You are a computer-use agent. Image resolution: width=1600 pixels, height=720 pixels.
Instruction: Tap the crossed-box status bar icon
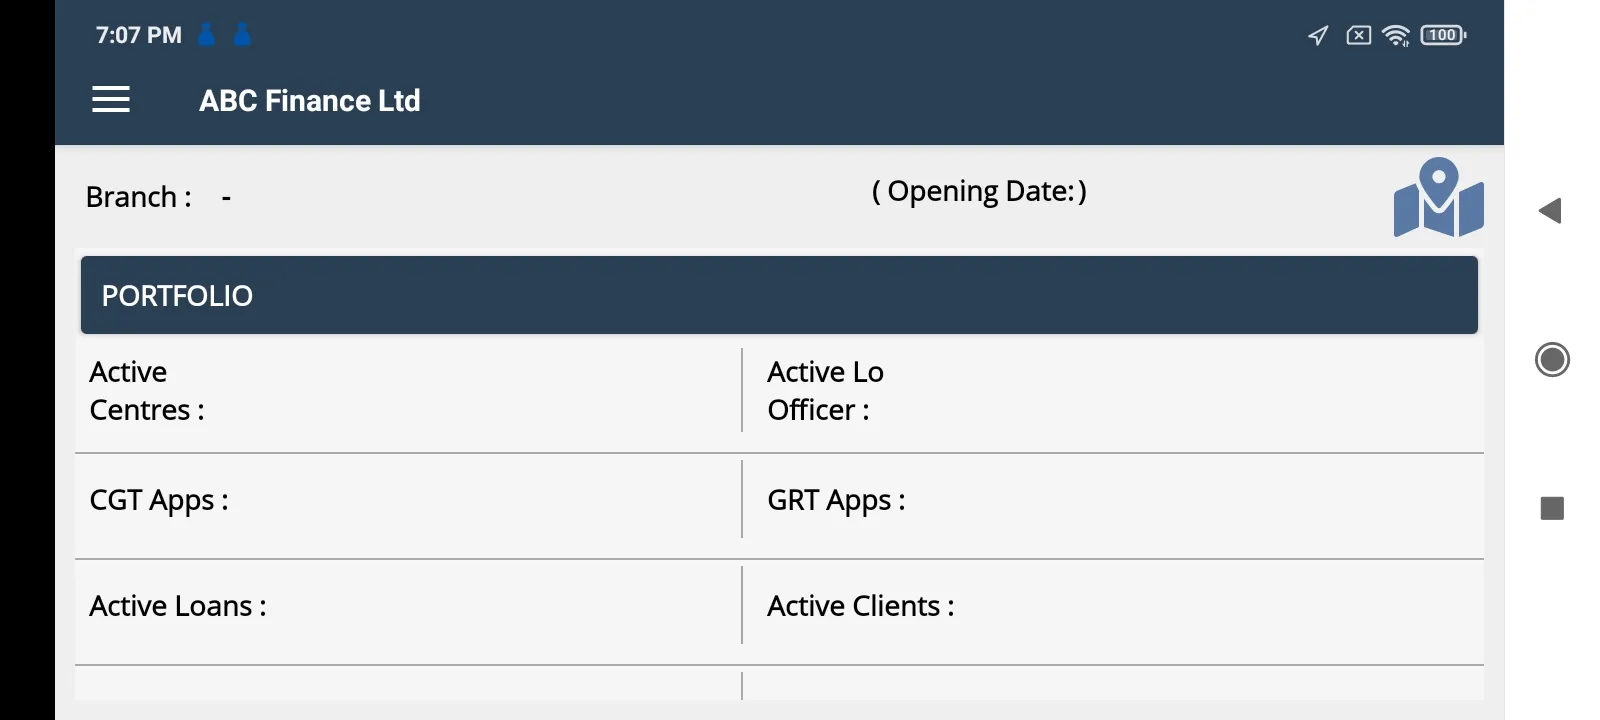[x=1358, y=36]
